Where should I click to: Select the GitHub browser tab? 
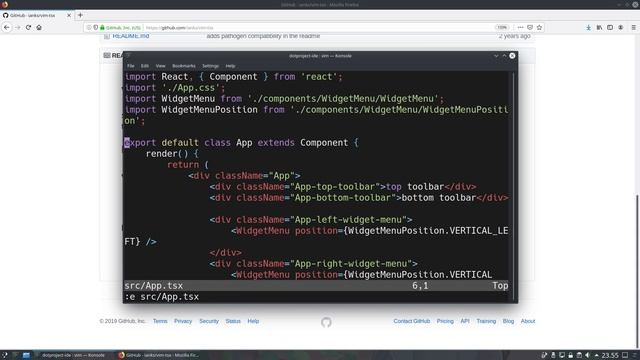coord(37,15)
